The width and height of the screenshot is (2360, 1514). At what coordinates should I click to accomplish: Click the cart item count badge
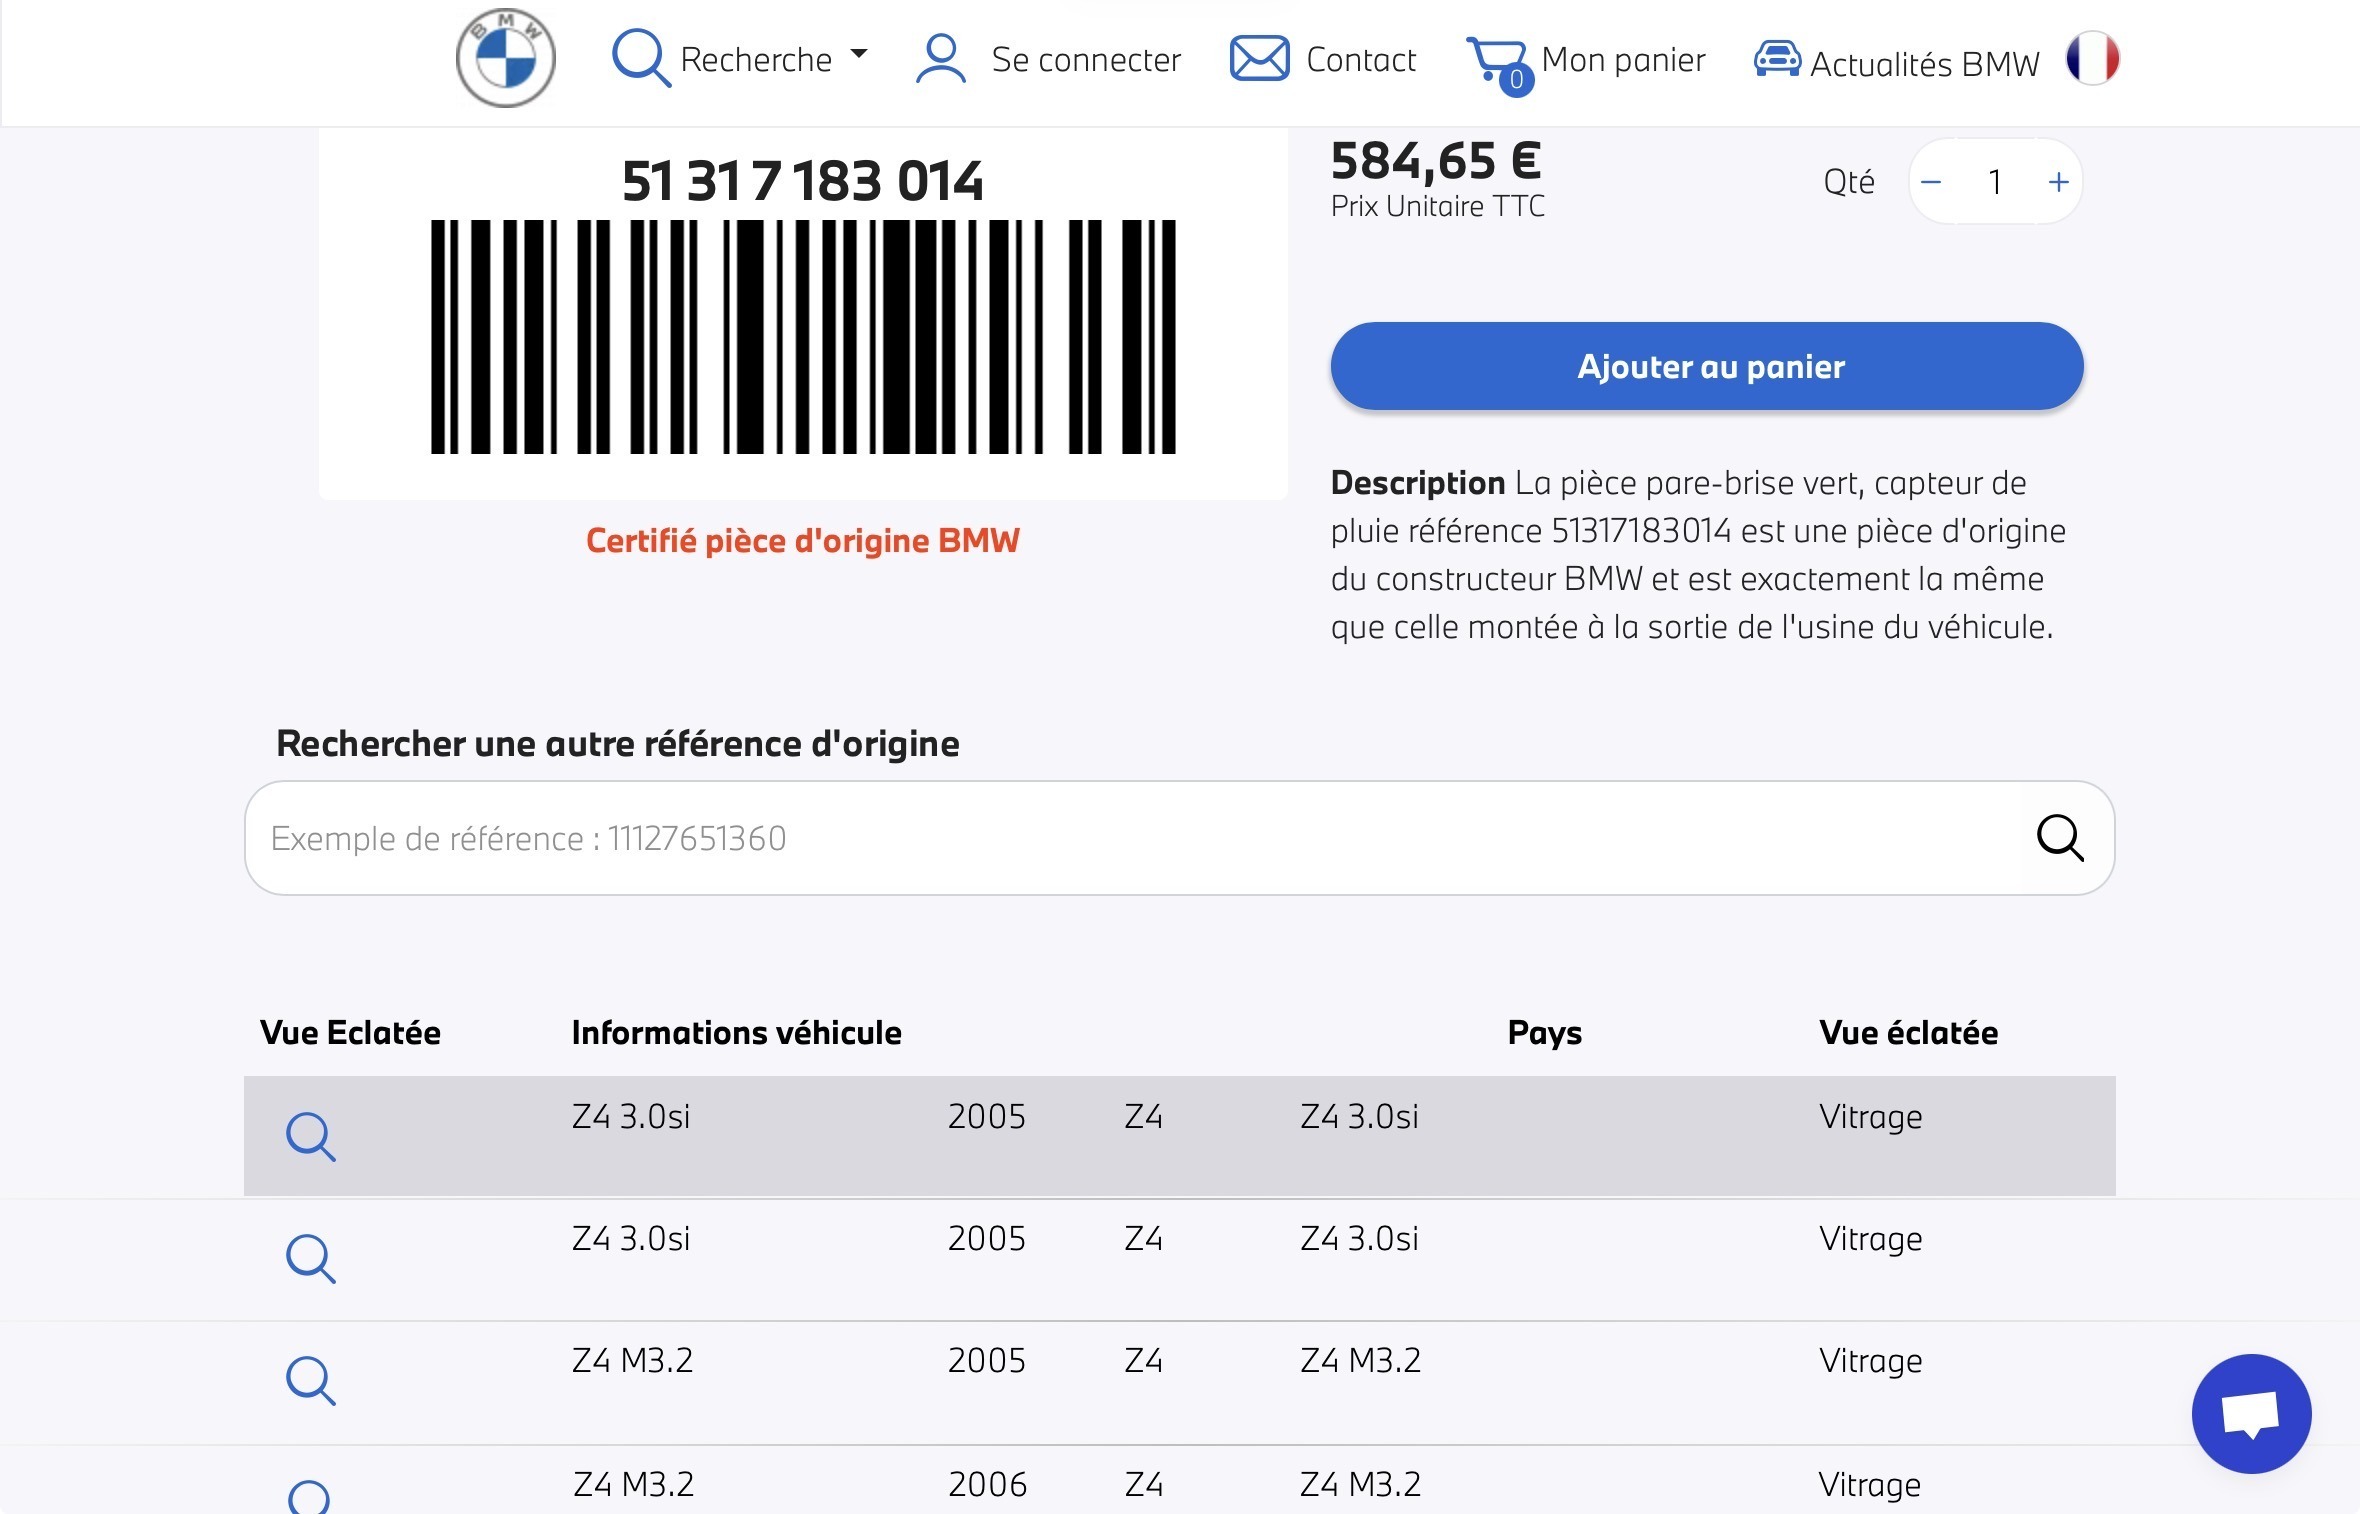click(x=1516, y=80)
